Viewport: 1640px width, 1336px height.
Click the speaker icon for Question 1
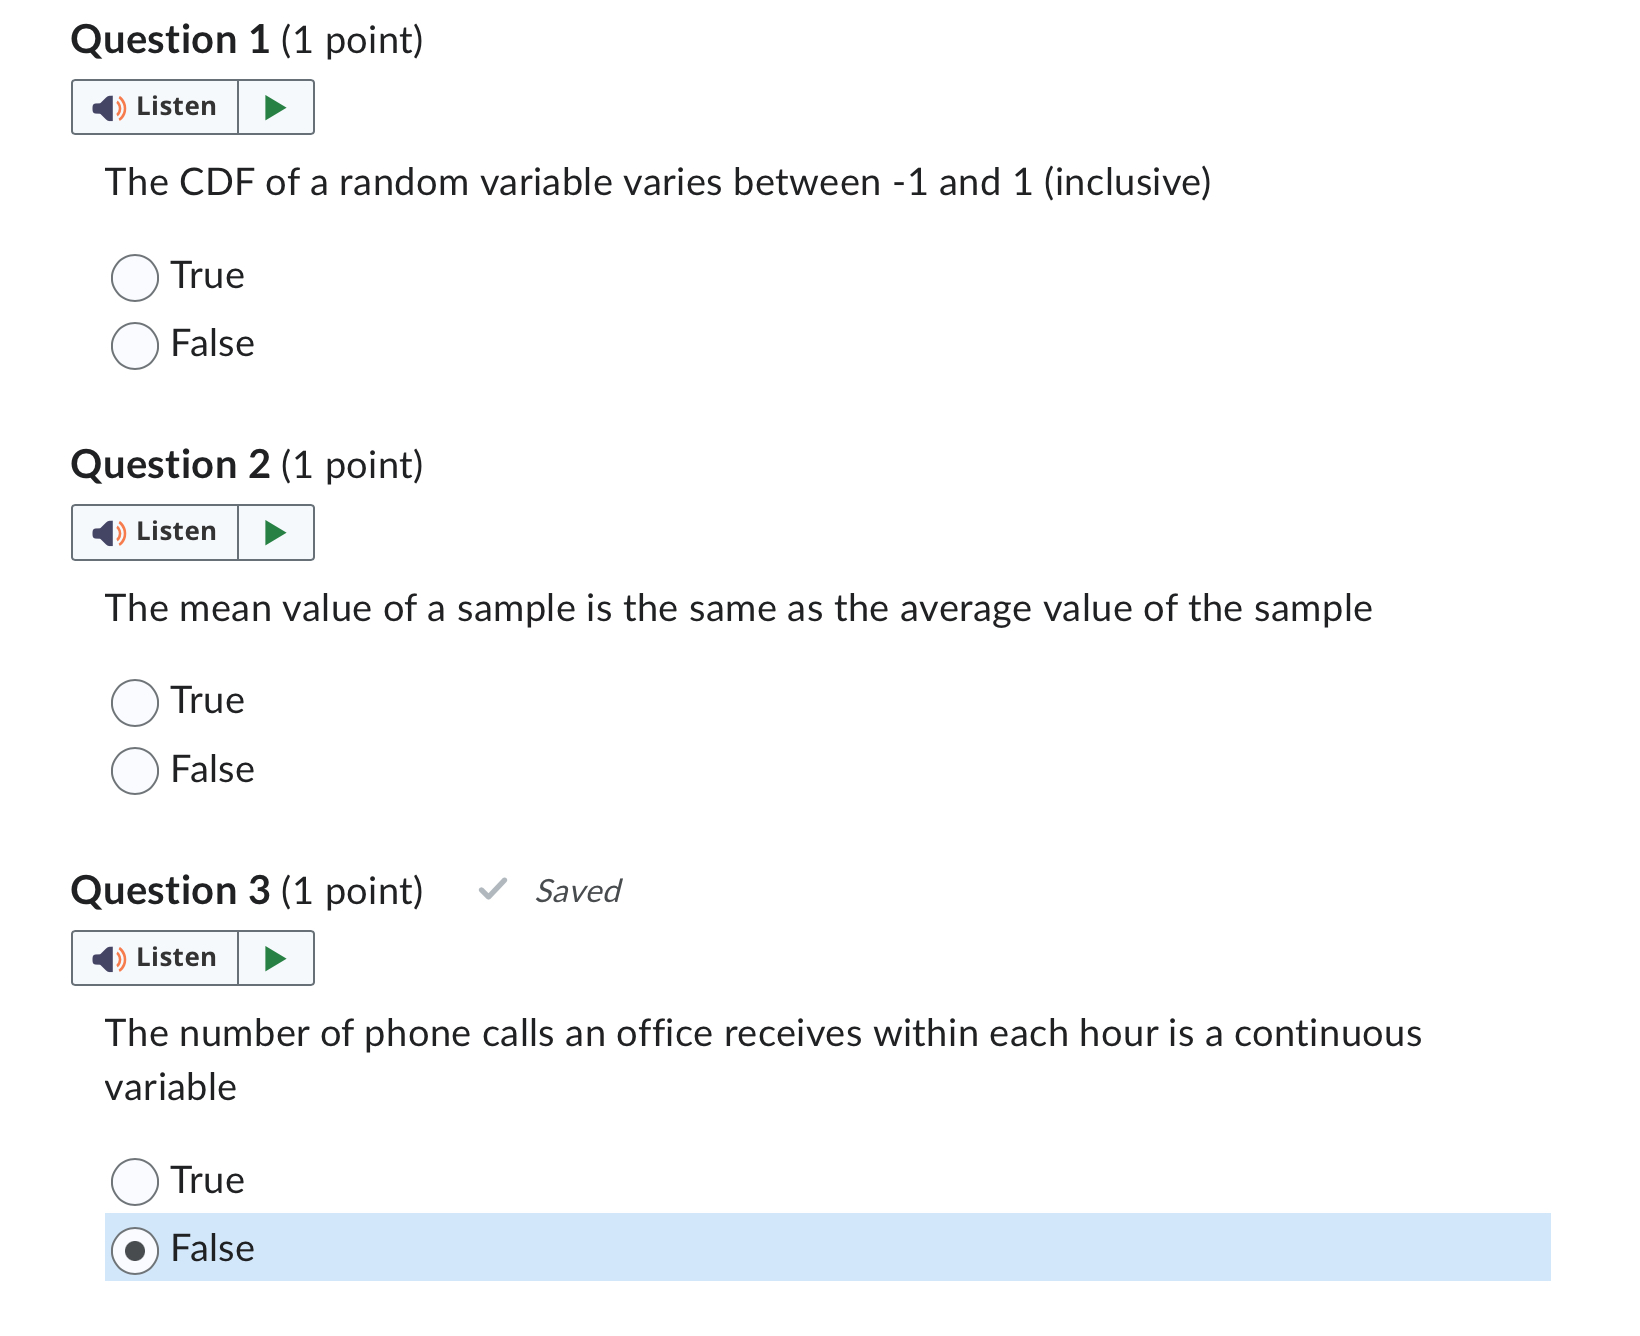click(x=108, y=106)
